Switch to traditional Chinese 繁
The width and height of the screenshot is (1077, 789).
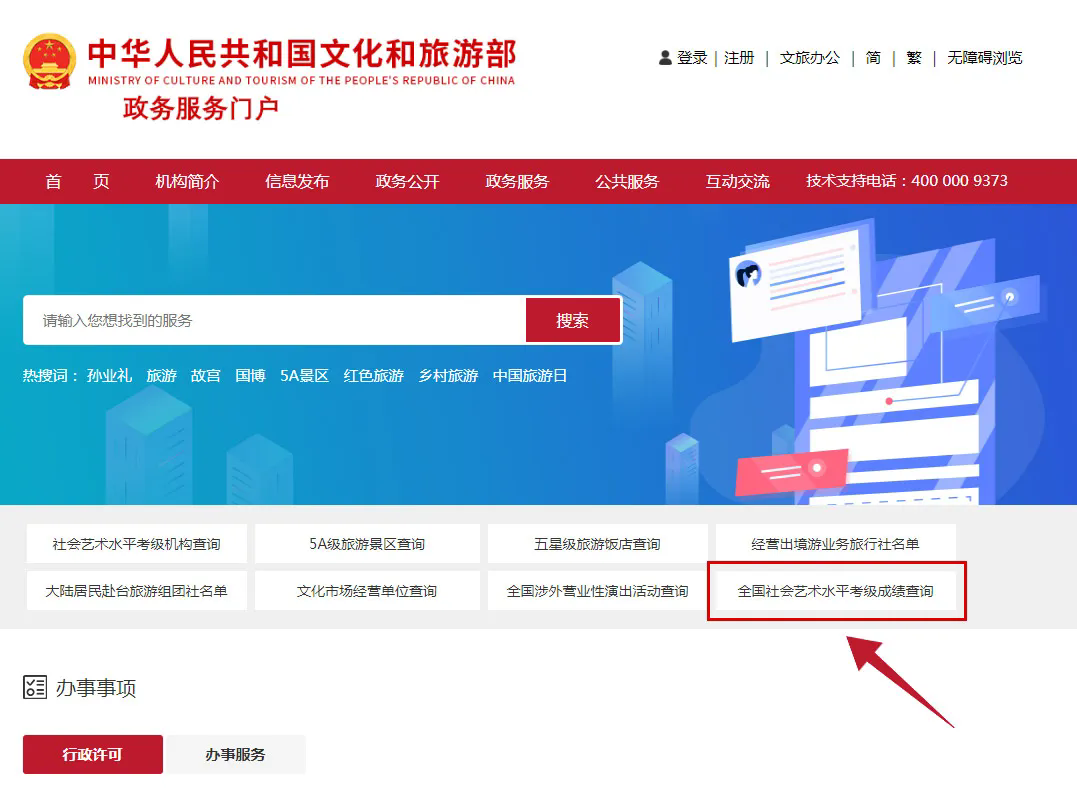coord(914,58)
